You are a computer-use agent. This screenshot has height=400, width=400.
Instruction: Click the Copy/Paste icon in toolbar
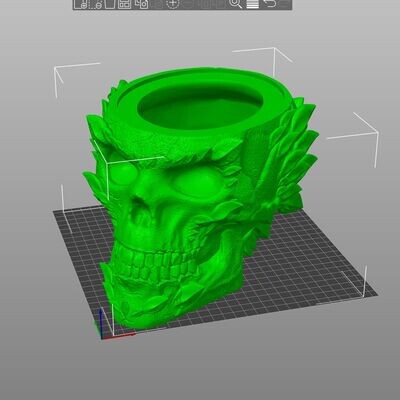coord(142,4)
